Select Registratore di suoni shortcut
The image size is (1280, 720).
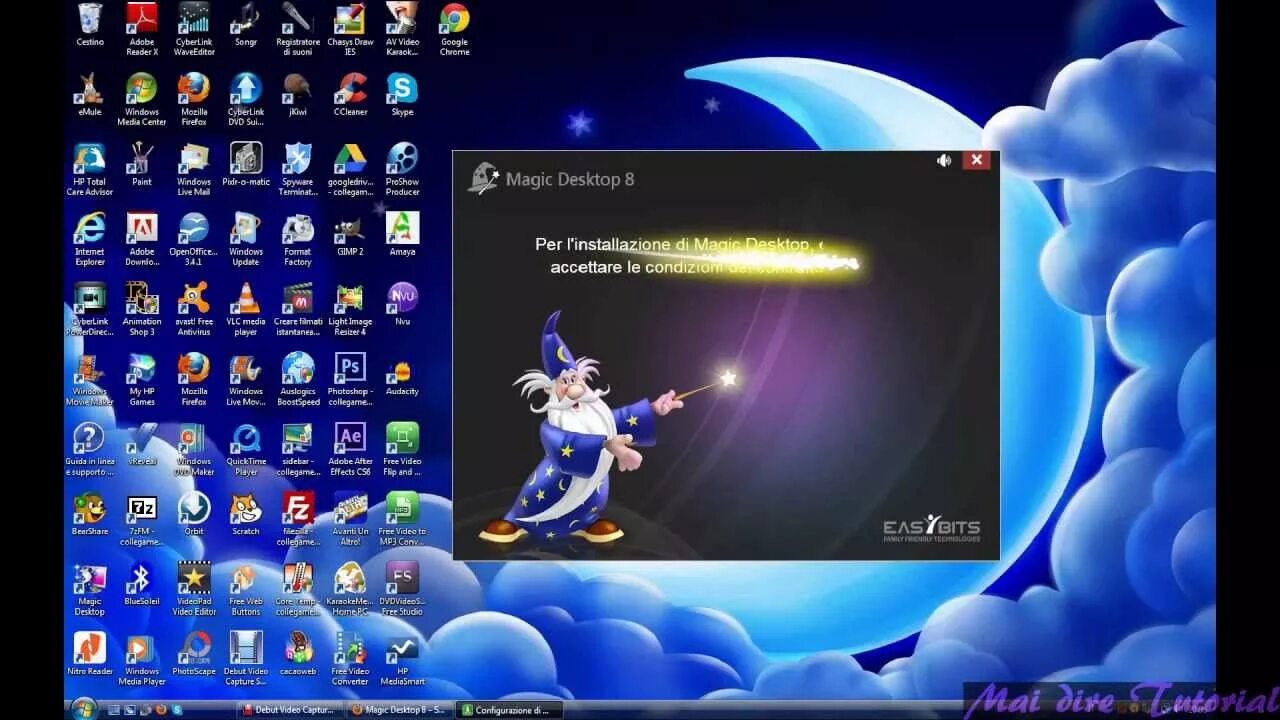(x=298, y=28)
